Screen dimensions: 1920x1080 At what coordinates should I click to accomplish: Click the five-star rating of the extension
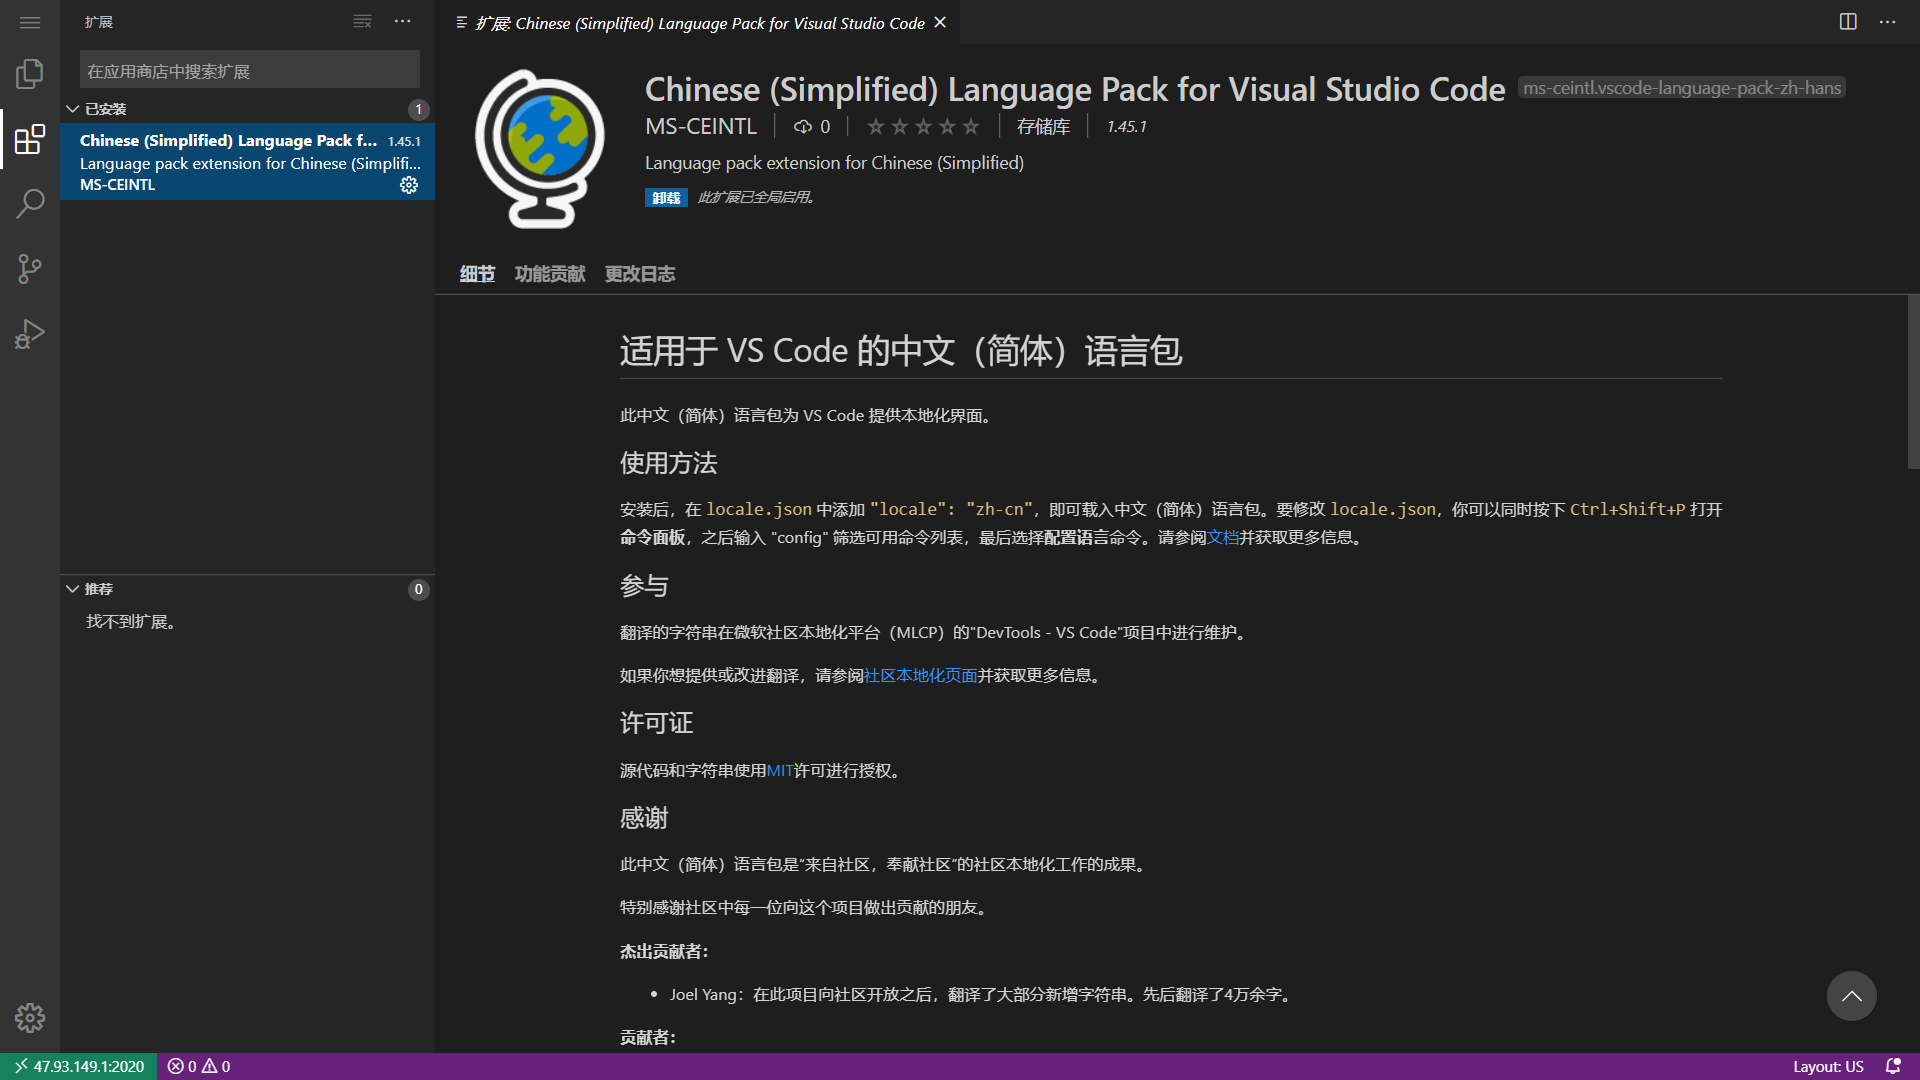coord(923,127)
